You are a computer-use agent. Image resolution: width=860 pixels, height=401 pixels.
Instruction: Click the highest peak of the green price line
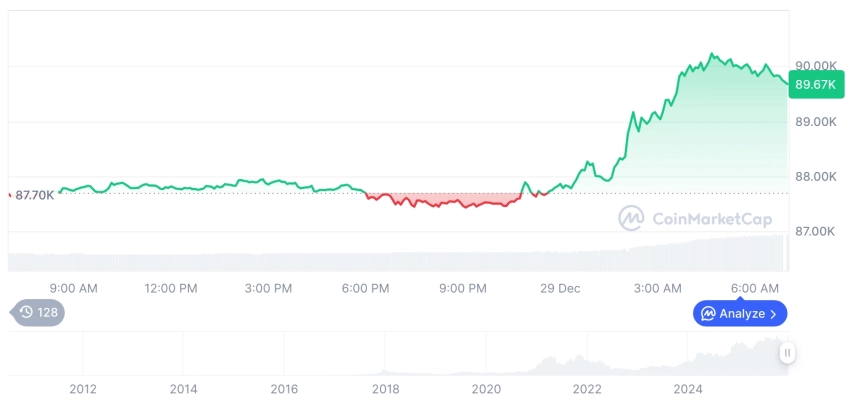click(x=712, y=54)
